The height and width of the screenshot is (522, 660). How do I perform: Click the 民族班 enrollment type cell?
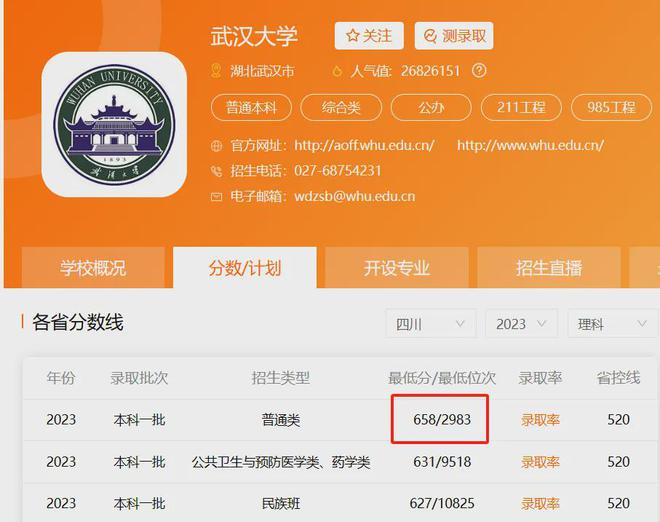click(281, 503)
